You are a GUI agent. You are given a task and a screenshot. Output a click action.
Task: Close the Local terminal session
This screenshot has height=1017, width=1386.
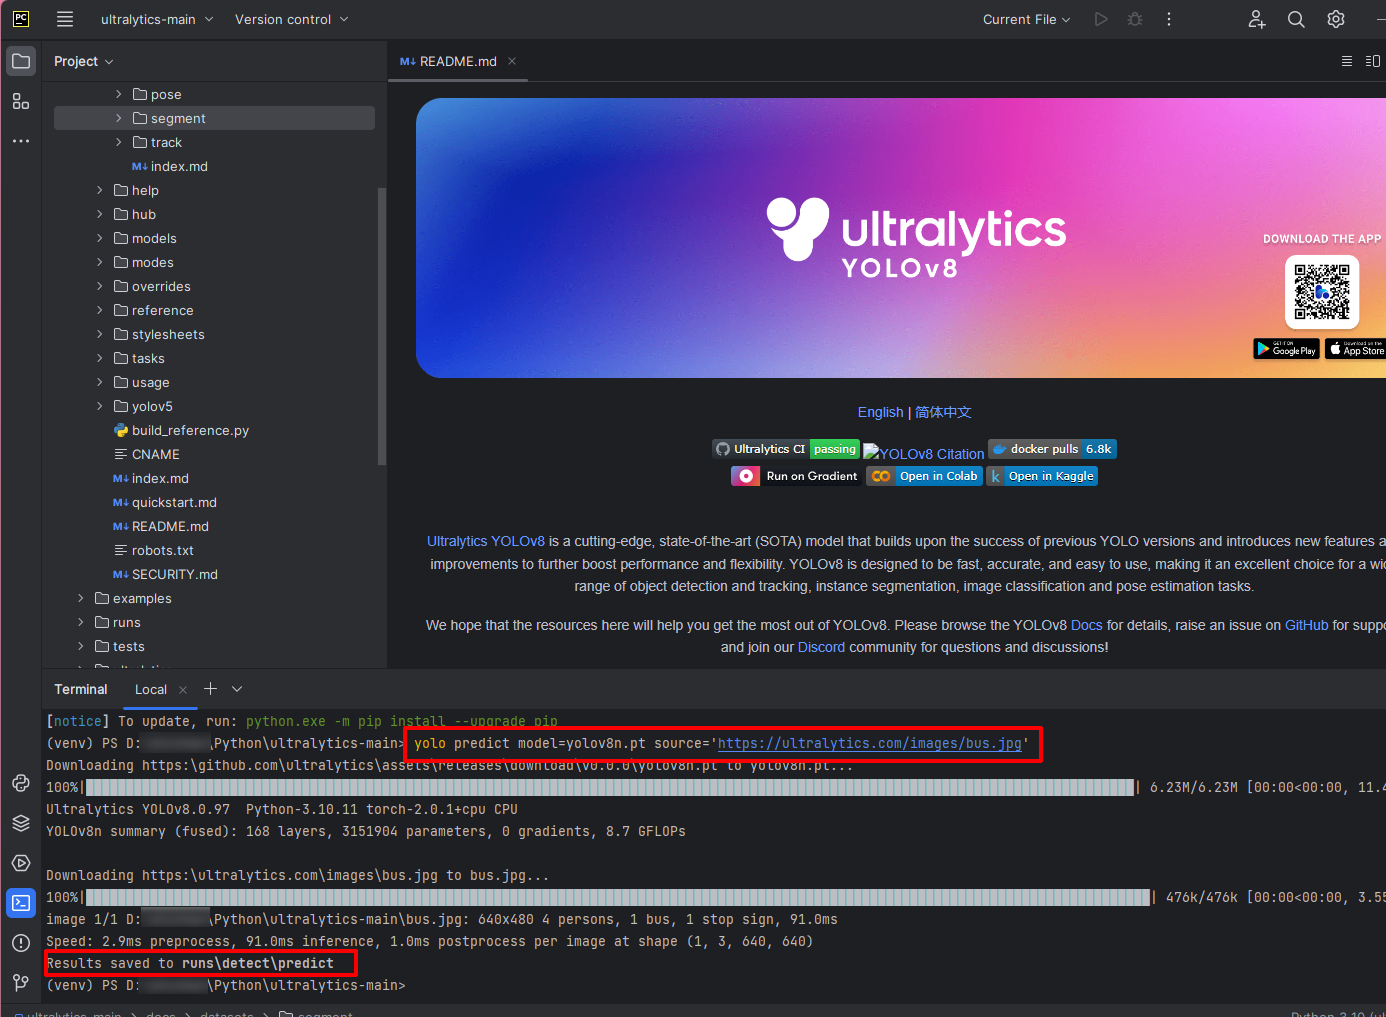(183, 689)
